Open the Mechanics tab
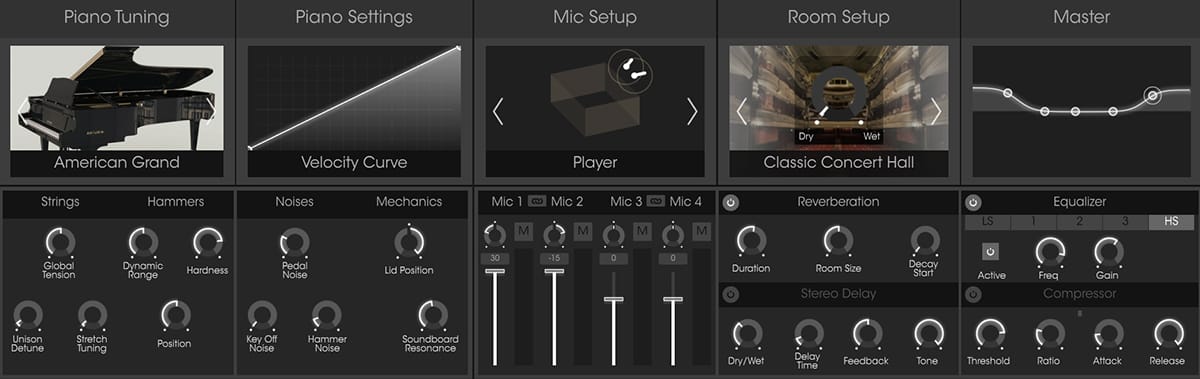 point(409,202)
